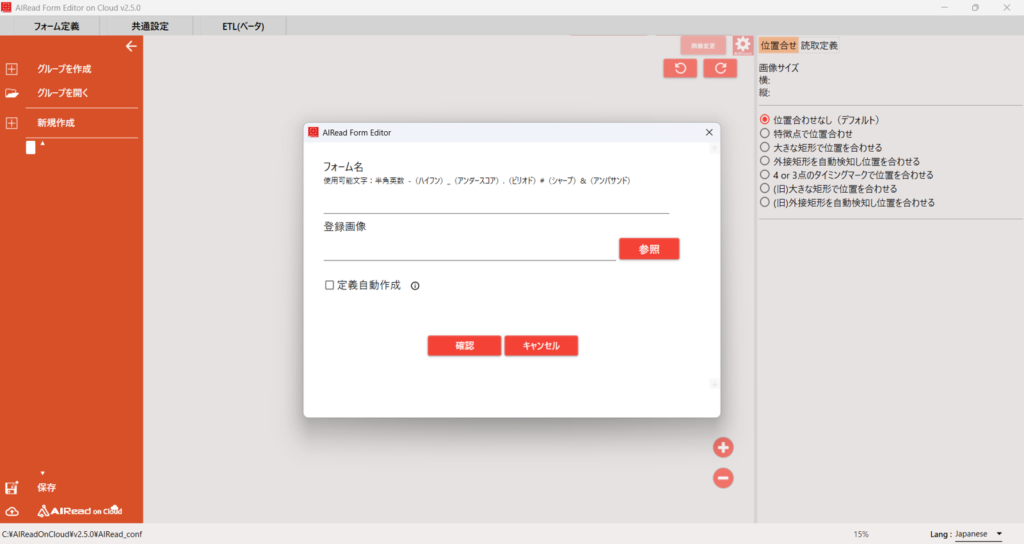Select 位置合わせなし (デフォルト) radio option
Viewport: 1024px width, 544px height.
pyautogui.click(x=765, y=120)
